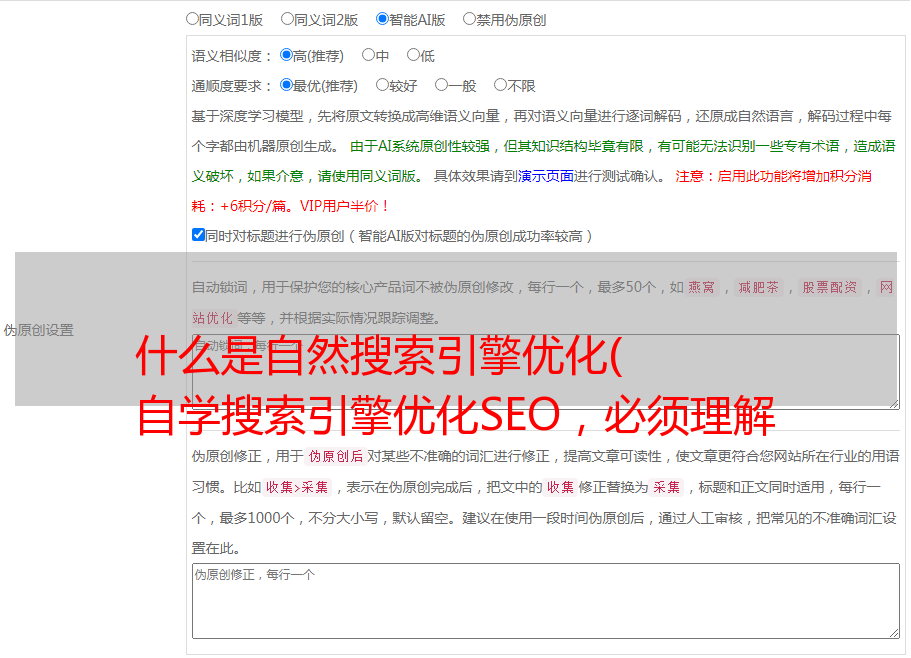Select 禁用伪原创 radio option
The width and height of the screenshot is (911, 658).
coord(469,19)
